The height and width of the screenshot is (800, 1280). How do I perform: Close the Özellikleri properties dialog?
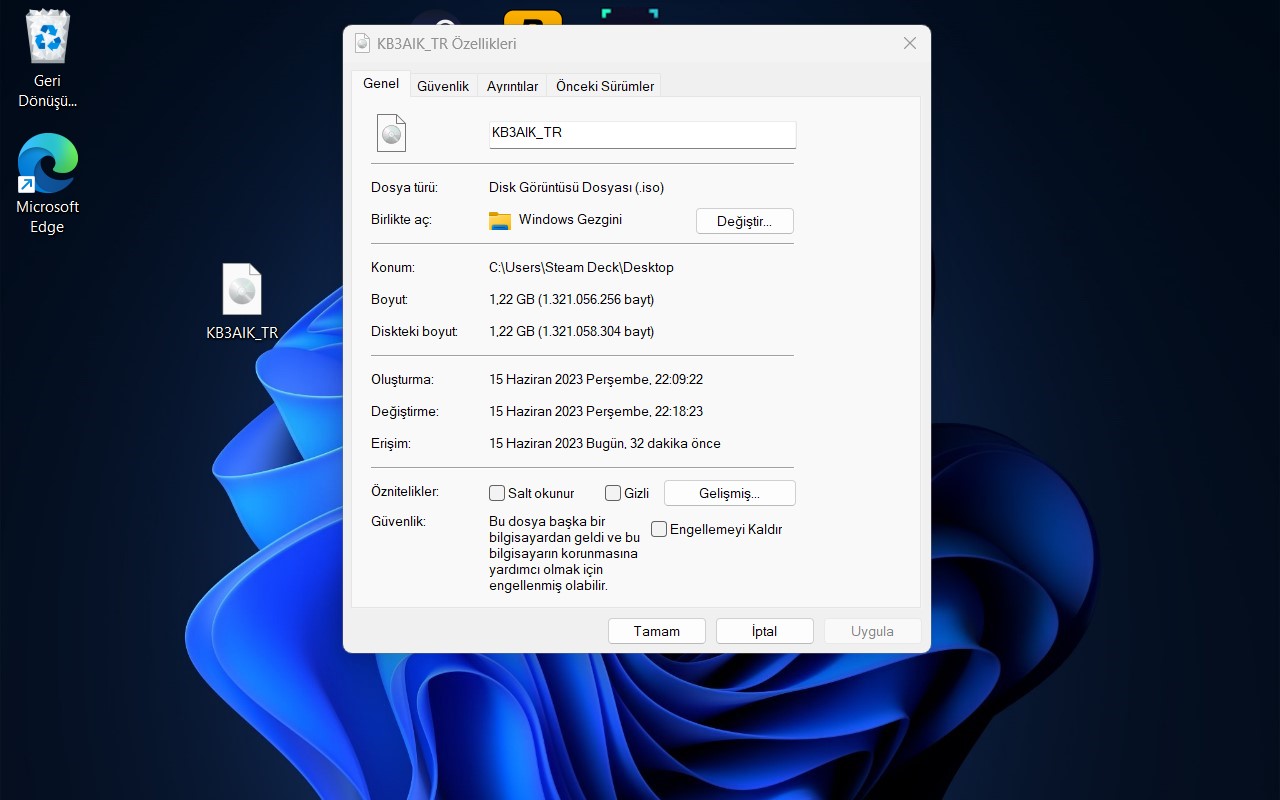tap(909, 43)
